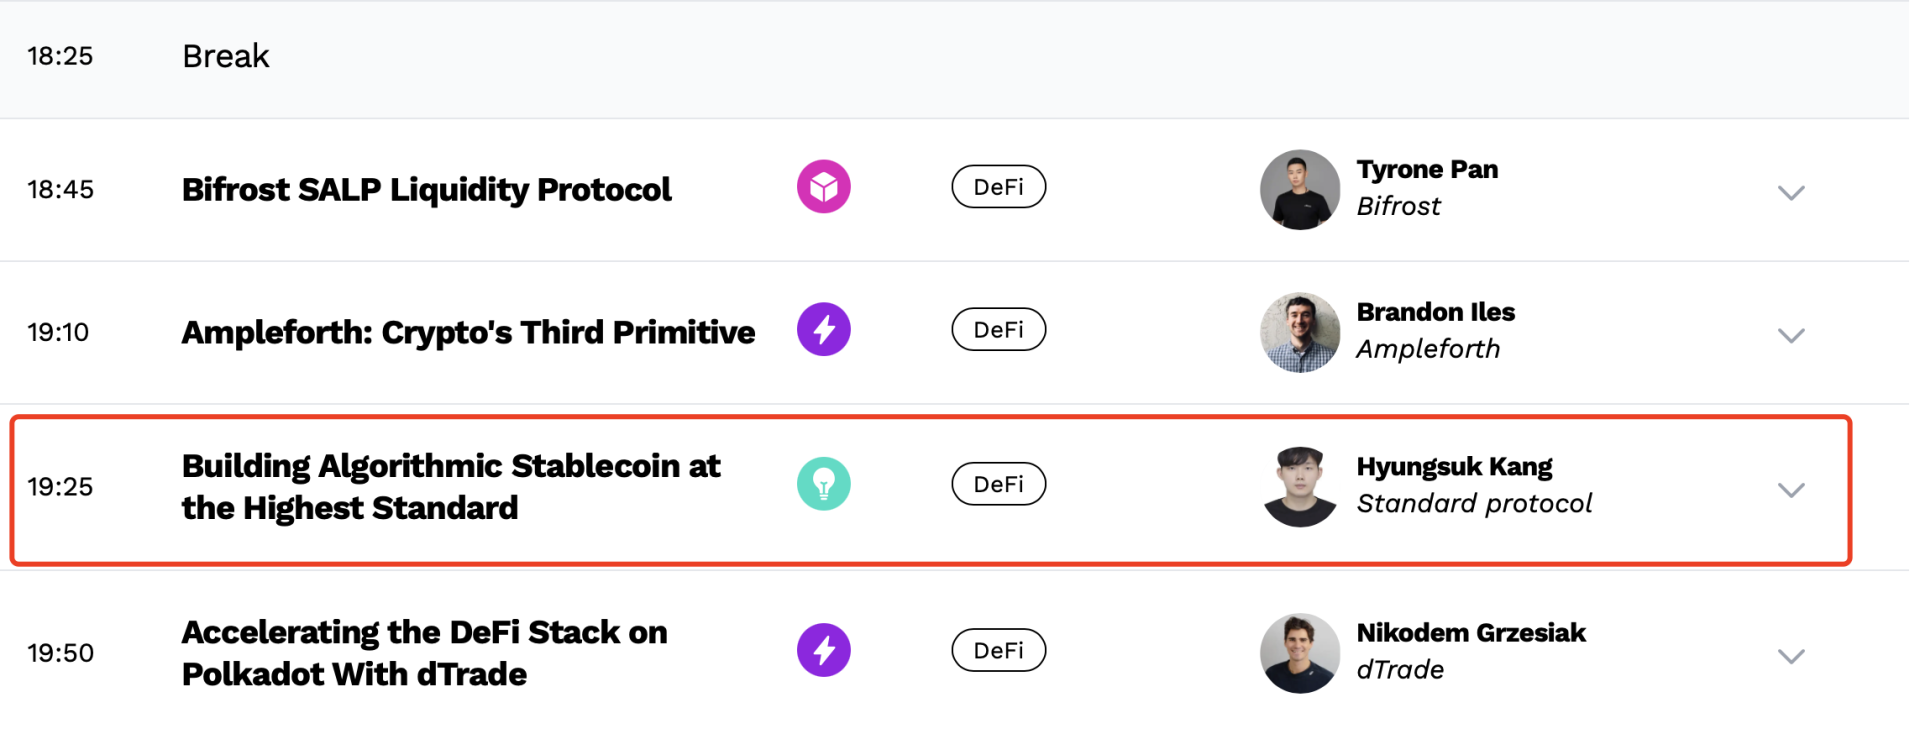This screenshot has height=734, width=1920.
Task: Click the teal lightbulb icon for Stablecoin talk
Action: (x=823, y=484)
